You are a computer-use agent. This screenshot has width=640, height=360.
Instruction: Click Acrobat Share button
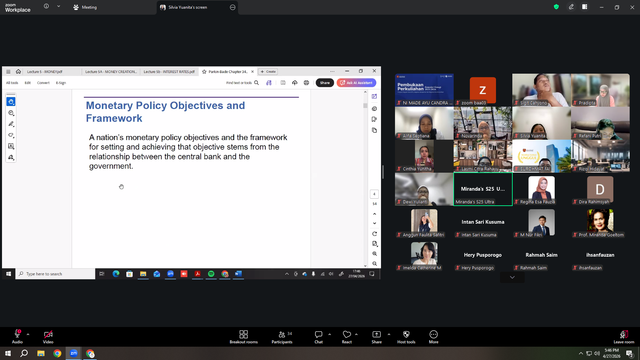pyautogui.click(x=325, y=83)
